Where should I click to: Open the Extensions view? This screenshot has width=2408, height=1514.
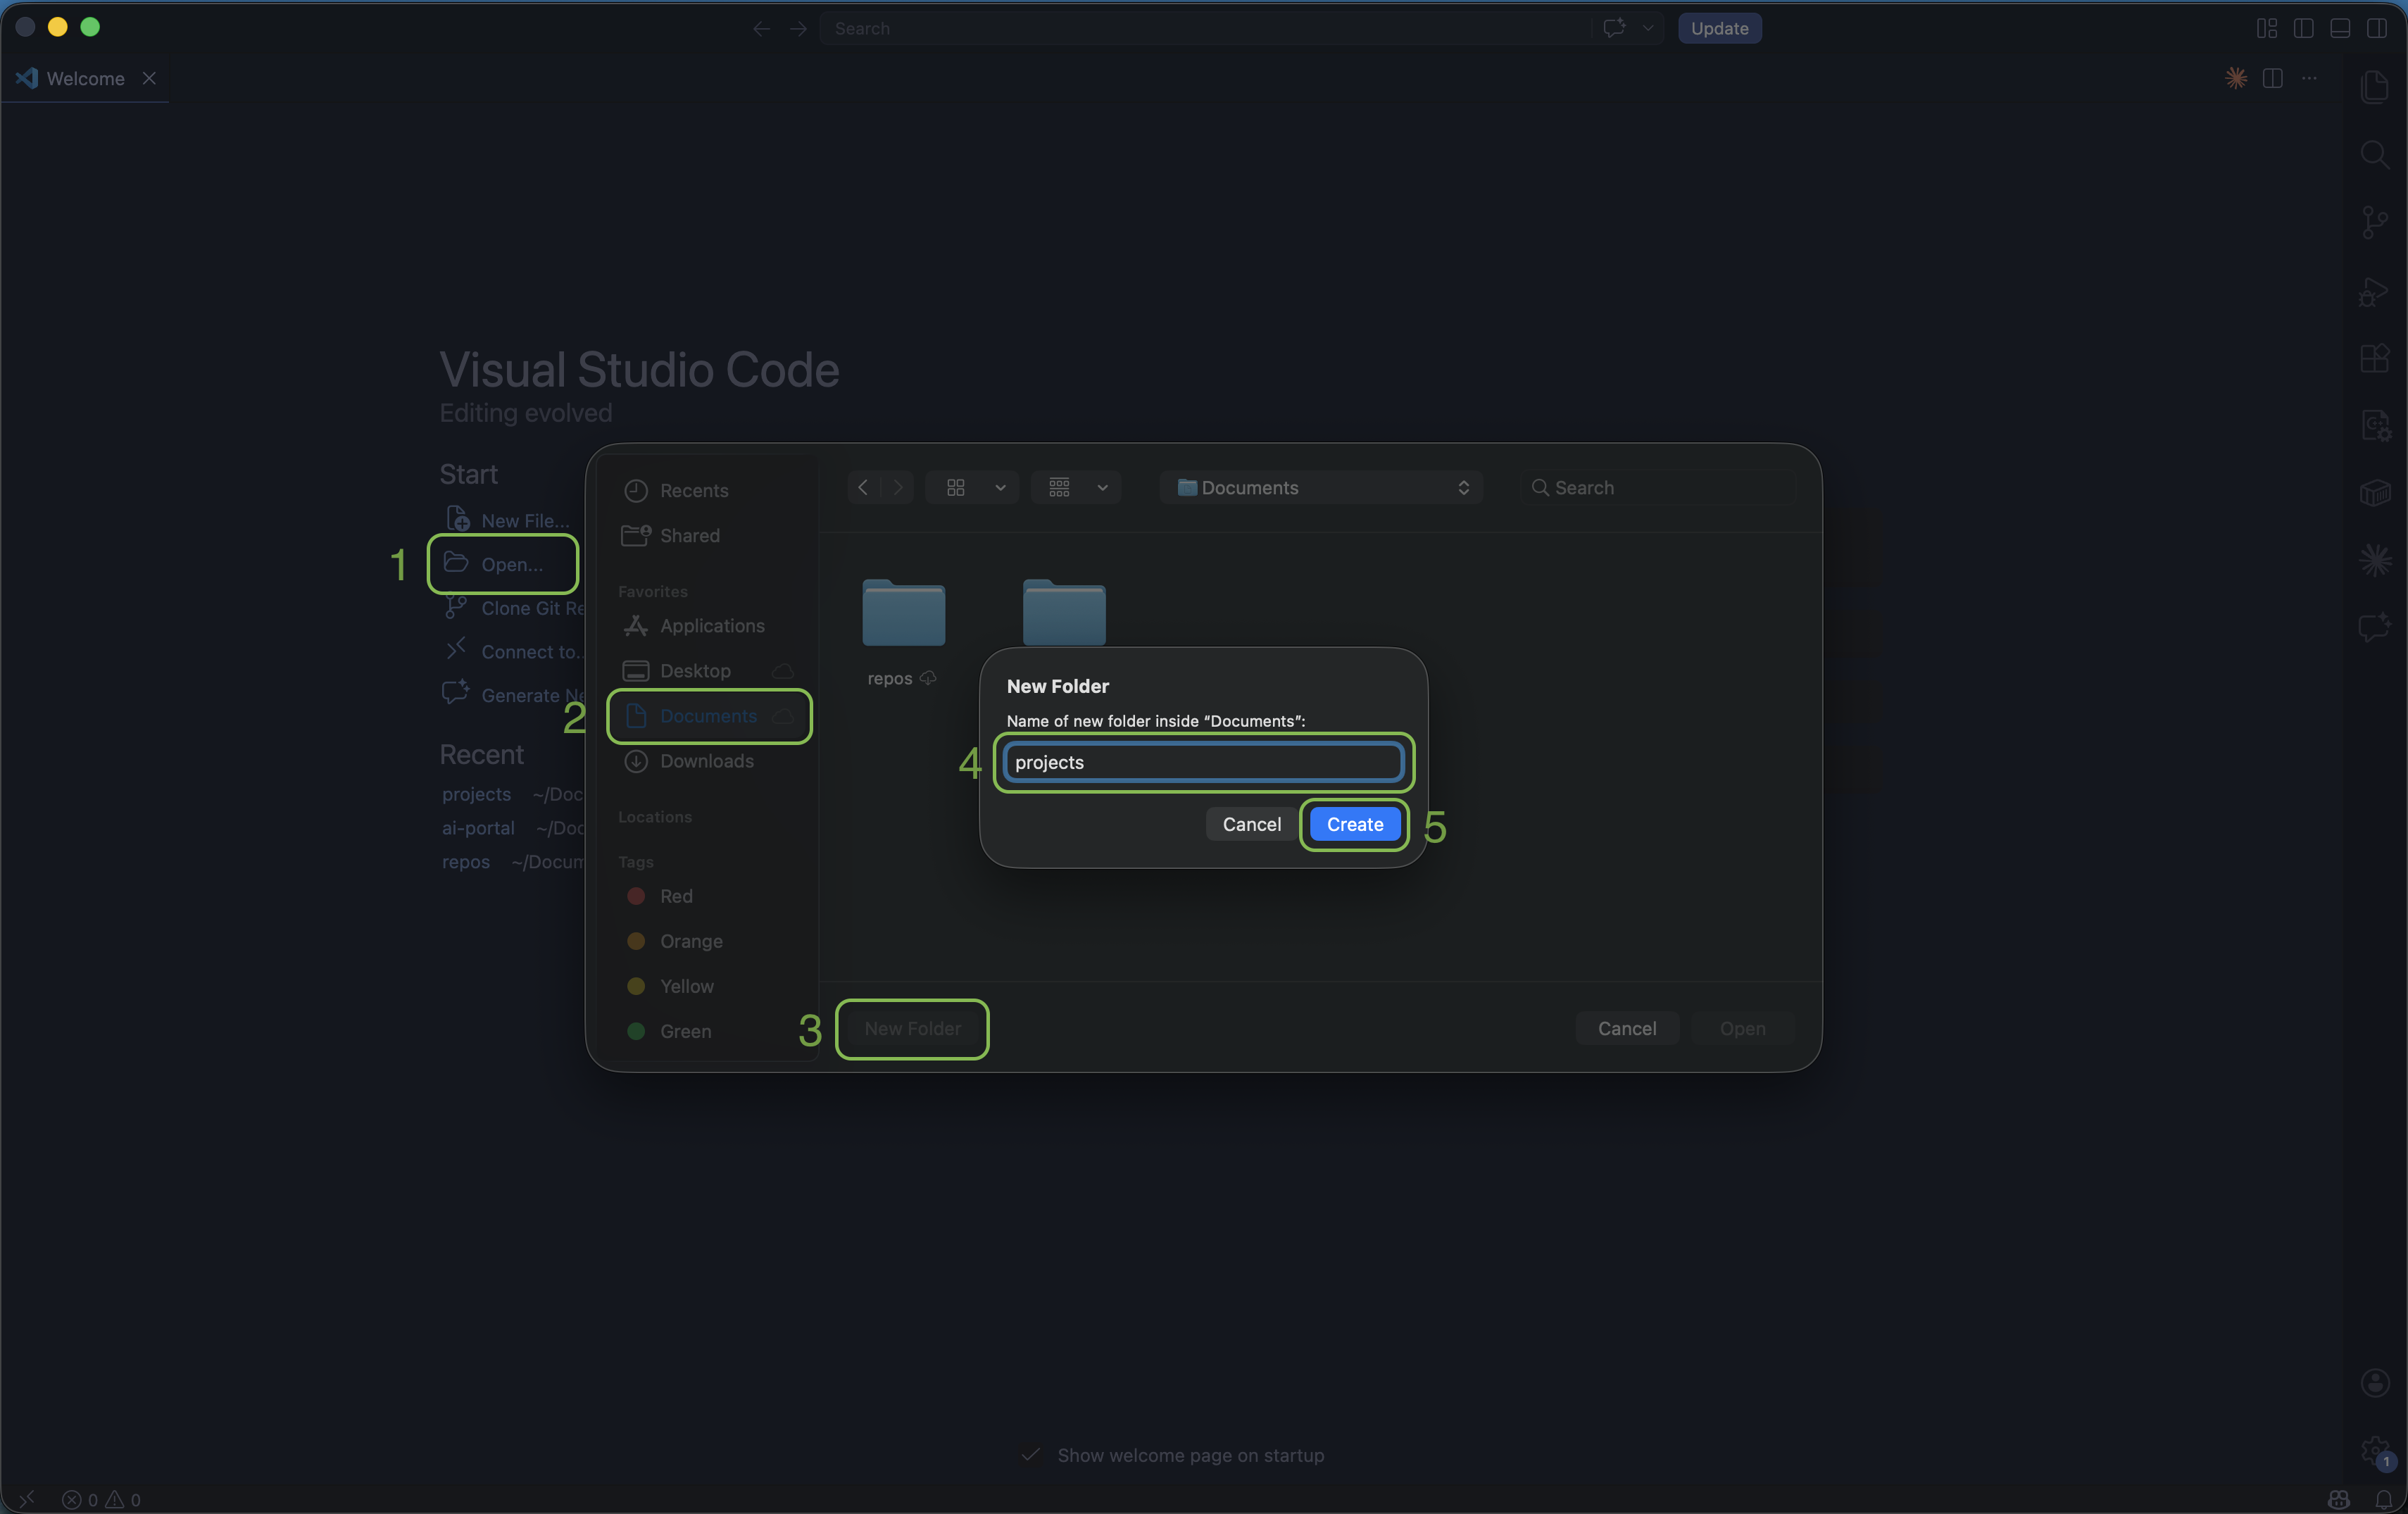coord(2375,357)
